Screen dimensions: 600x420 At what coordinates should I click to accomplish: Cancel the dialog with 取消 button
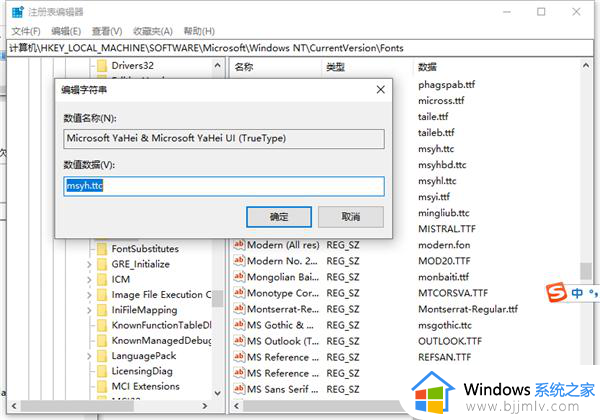[351, 217]
